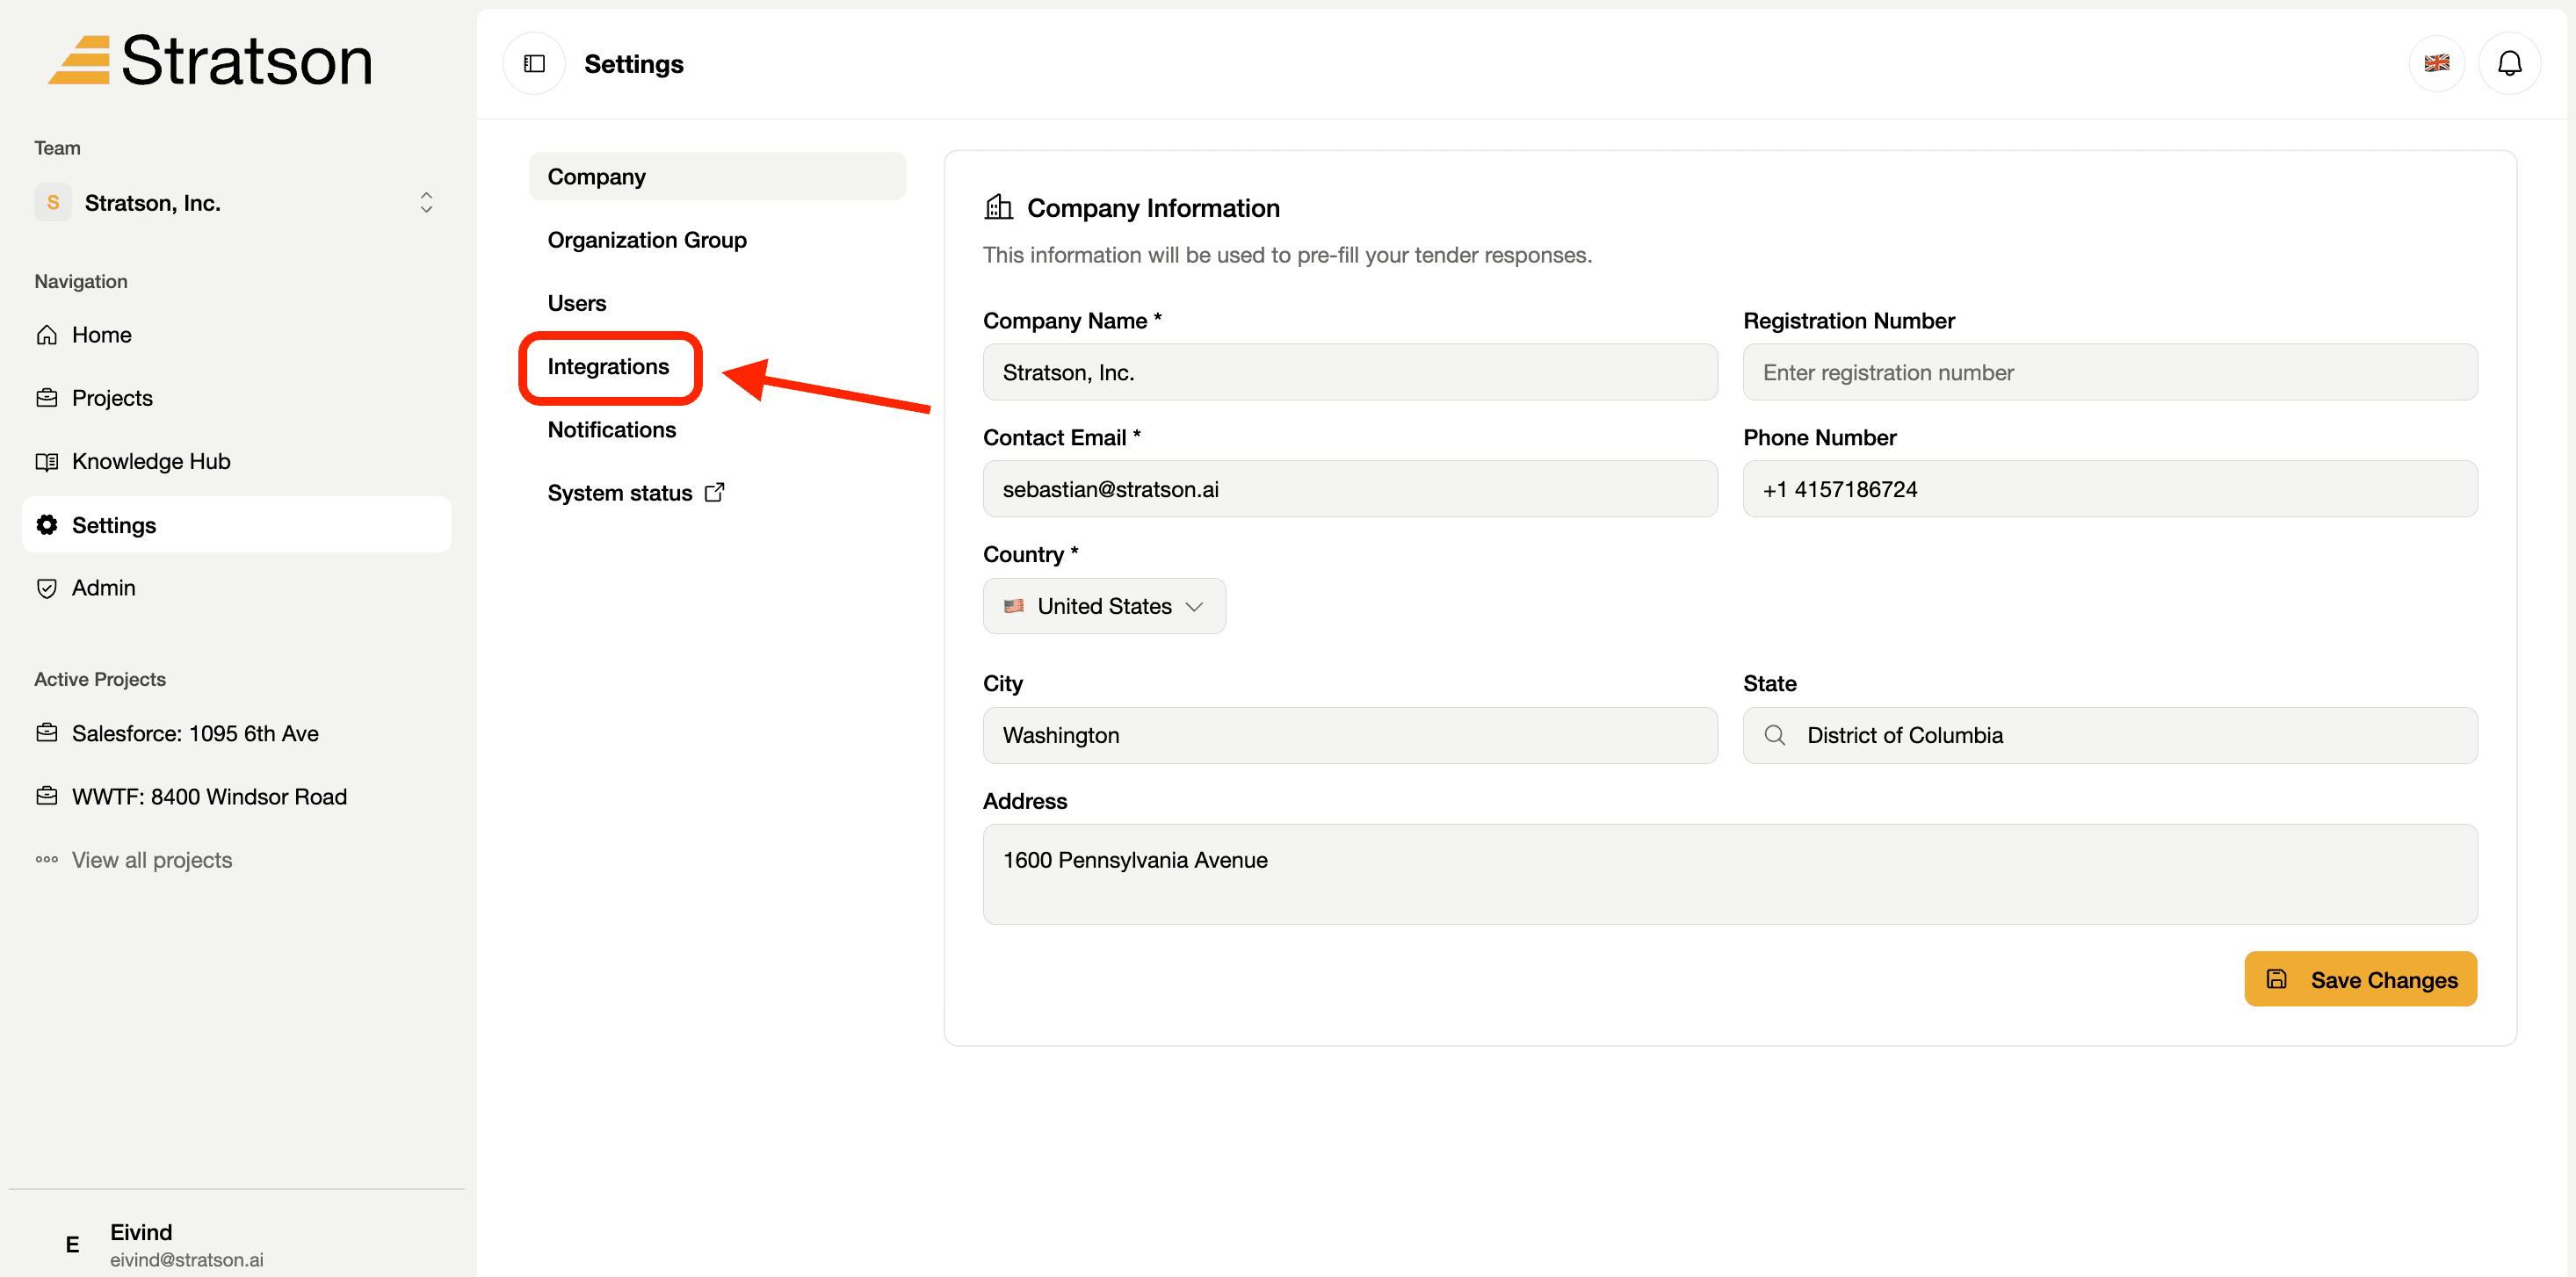The height and width of the screenshot is (1277, 2576).
Task: Click the WWTF project briefcase icon
Action: 47,796
